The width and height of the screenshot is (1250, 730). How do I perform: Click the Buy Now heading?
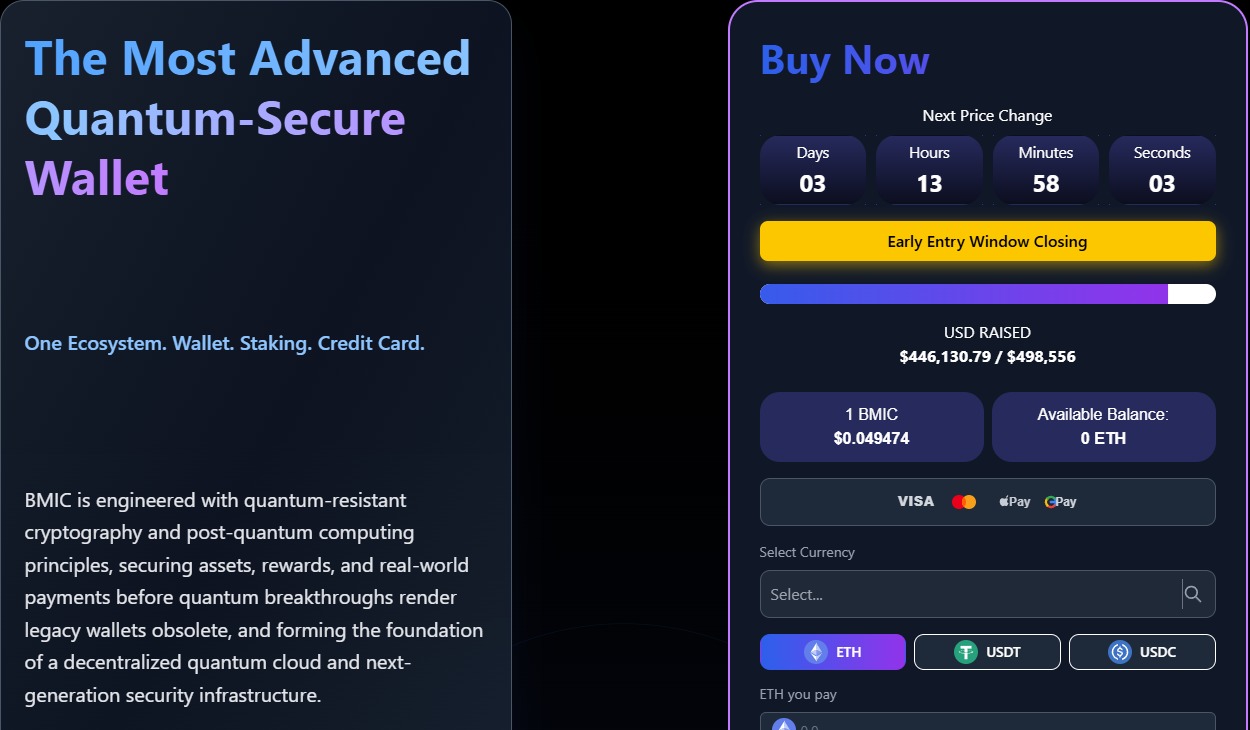pos(845,61)
